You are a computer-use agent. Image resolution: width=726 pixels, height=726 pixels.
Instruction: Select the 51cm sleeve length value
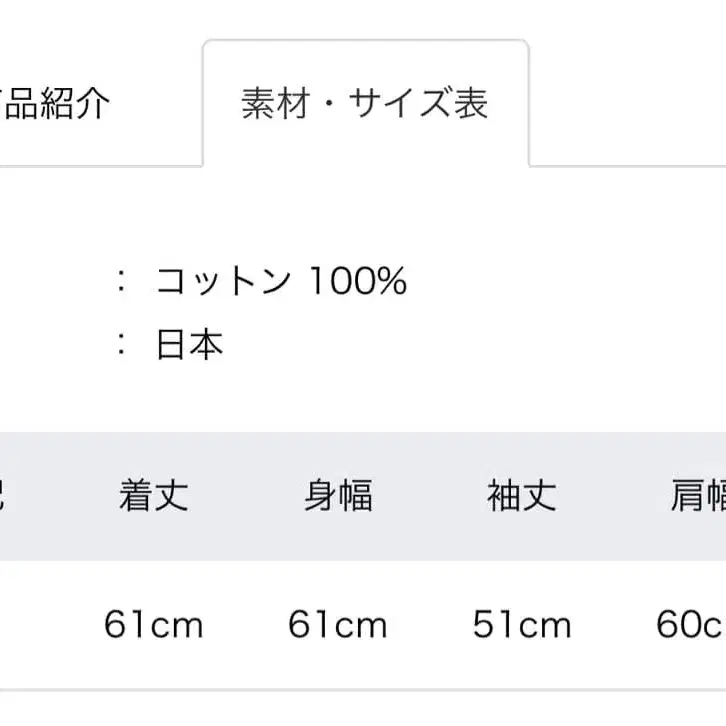click(522, 626)
